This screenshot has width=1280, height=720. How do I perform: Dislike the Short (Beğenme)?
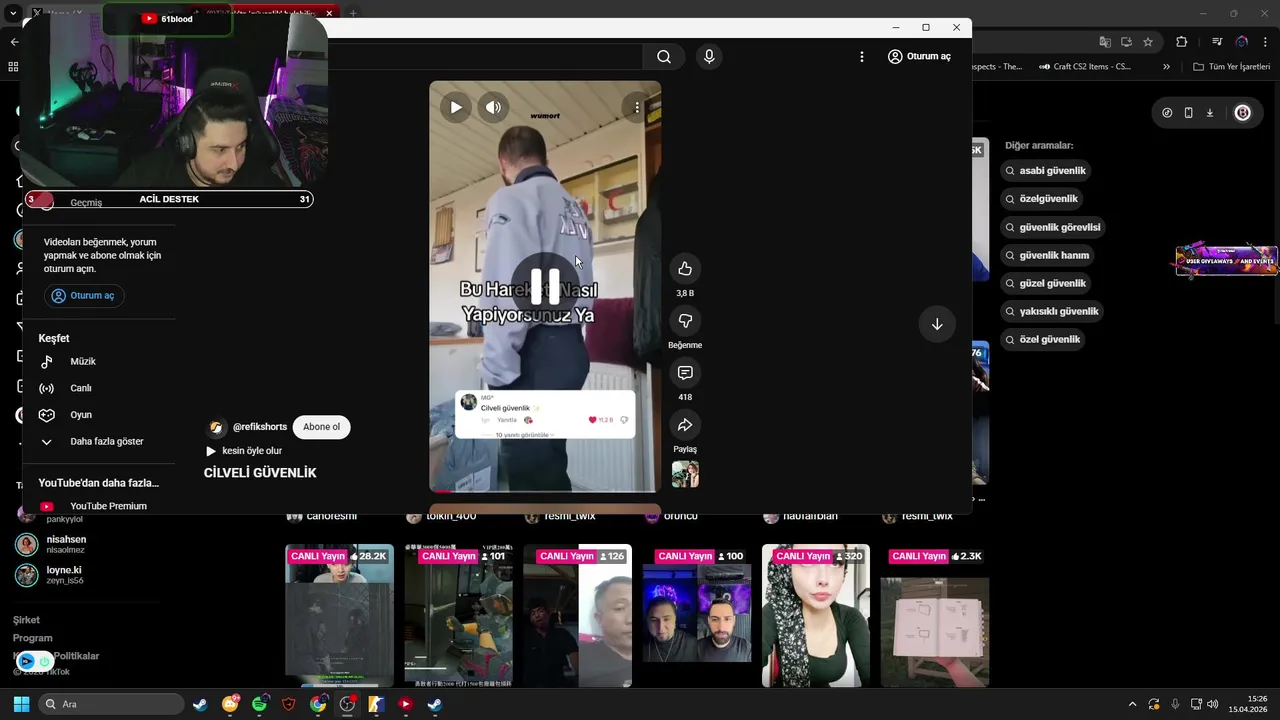(x=685, y=320)
